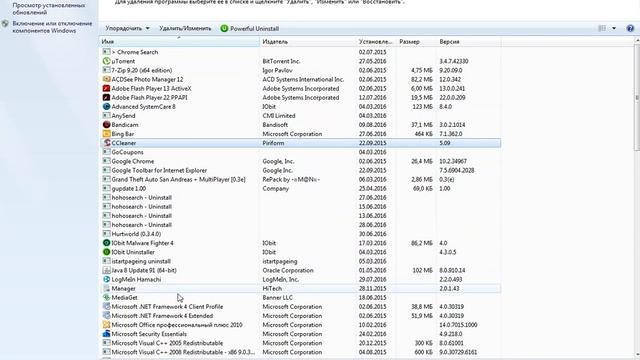
Task: Click the AnySend program icon
Action: (106, 116)
